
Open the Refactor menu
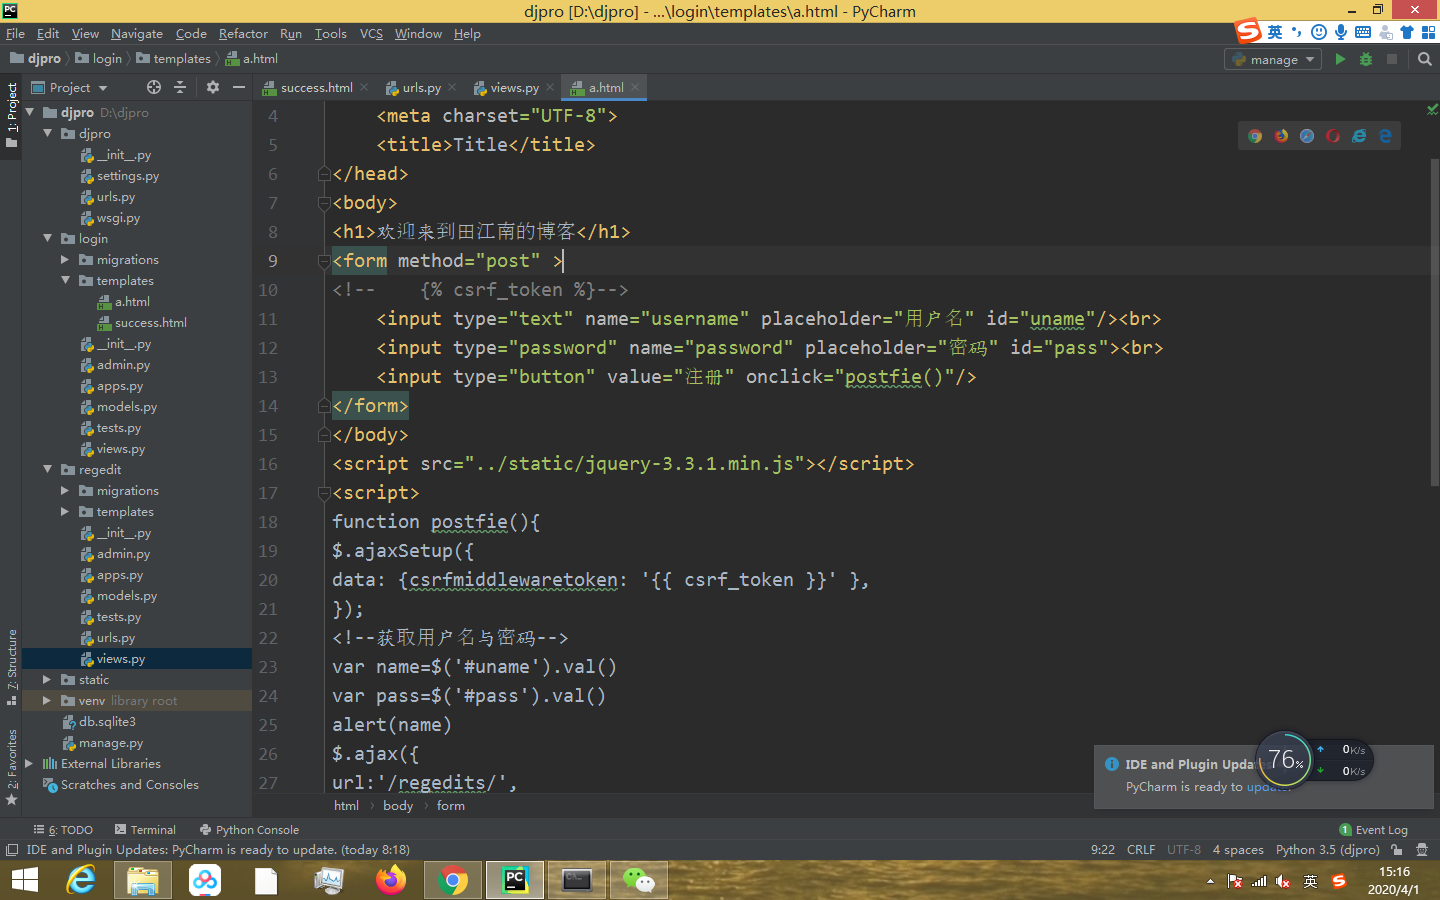242,33
